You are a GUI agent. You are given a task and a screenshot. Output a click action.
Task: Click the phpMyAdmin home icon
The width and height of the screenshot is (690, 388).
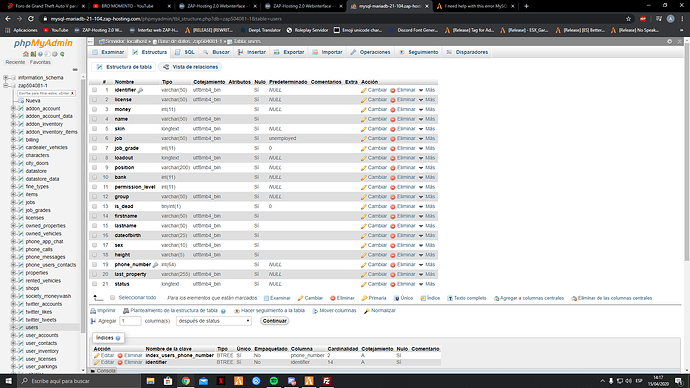tap(26, 54)
